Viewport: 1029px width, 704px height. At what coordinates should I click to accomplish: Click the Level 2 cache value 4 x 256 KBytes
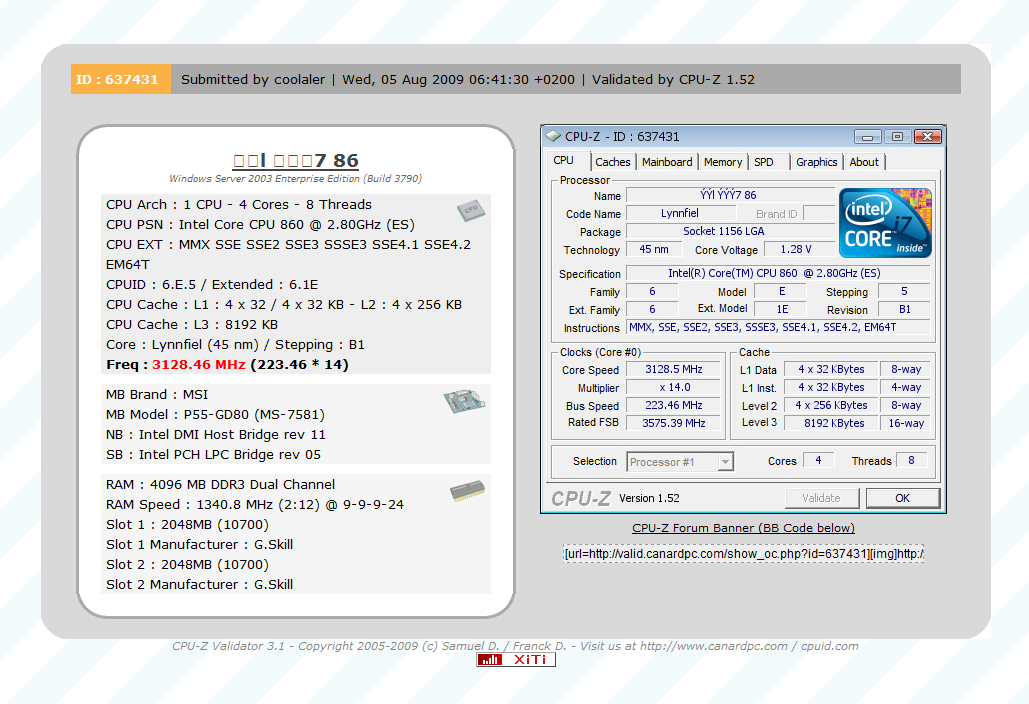point(833,405)
